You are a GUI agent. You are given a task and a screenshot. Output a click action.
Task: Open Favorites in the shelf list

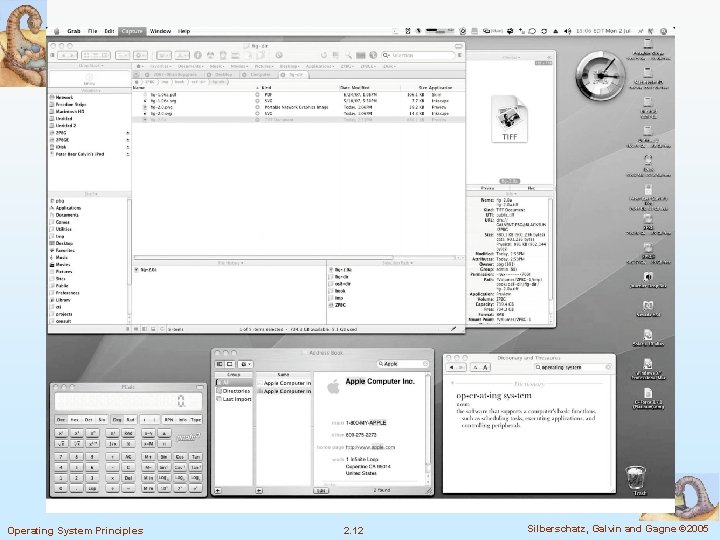(x=65, y=251)
